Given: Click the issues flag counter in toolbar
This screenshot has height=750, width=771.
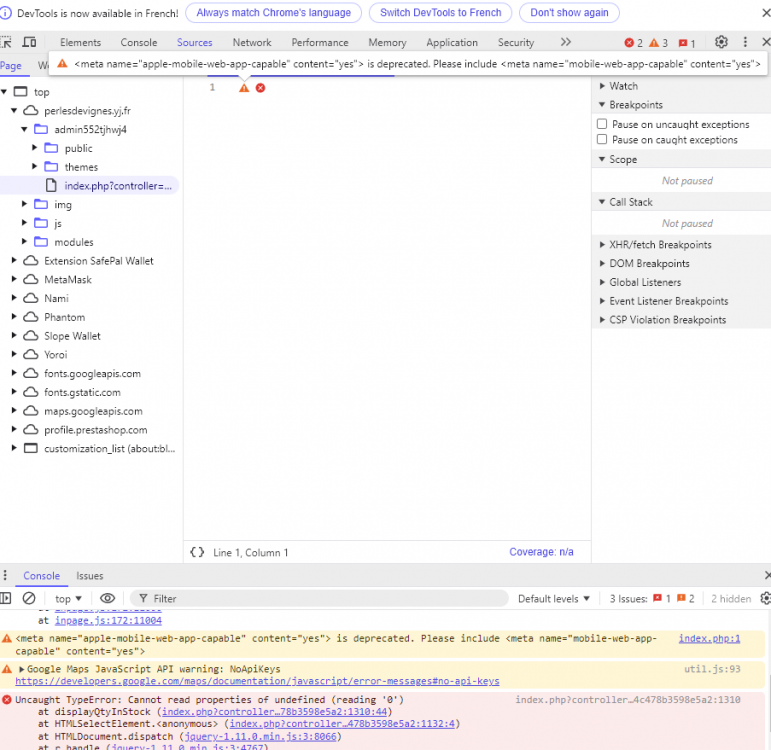Looking at the screenshot, I should click(686, 43).
